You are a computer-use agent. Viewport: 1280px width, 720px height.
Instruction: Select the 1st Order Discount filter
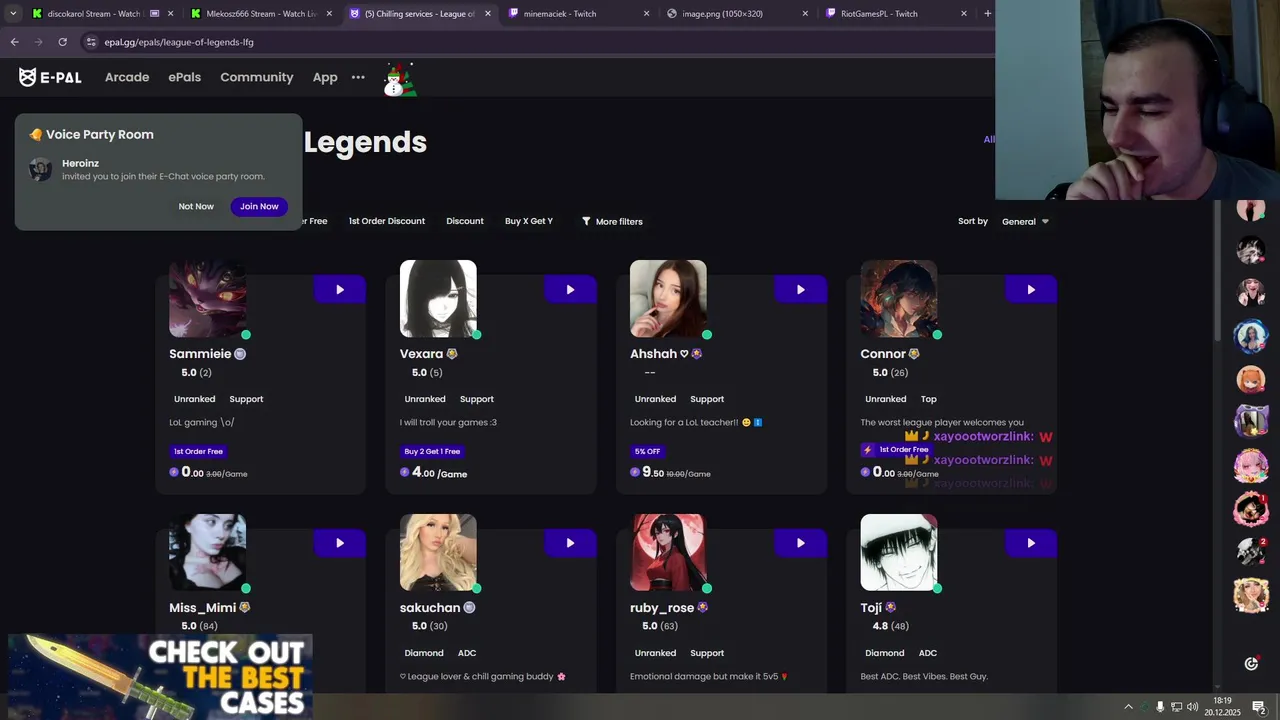tap(386, 221)
